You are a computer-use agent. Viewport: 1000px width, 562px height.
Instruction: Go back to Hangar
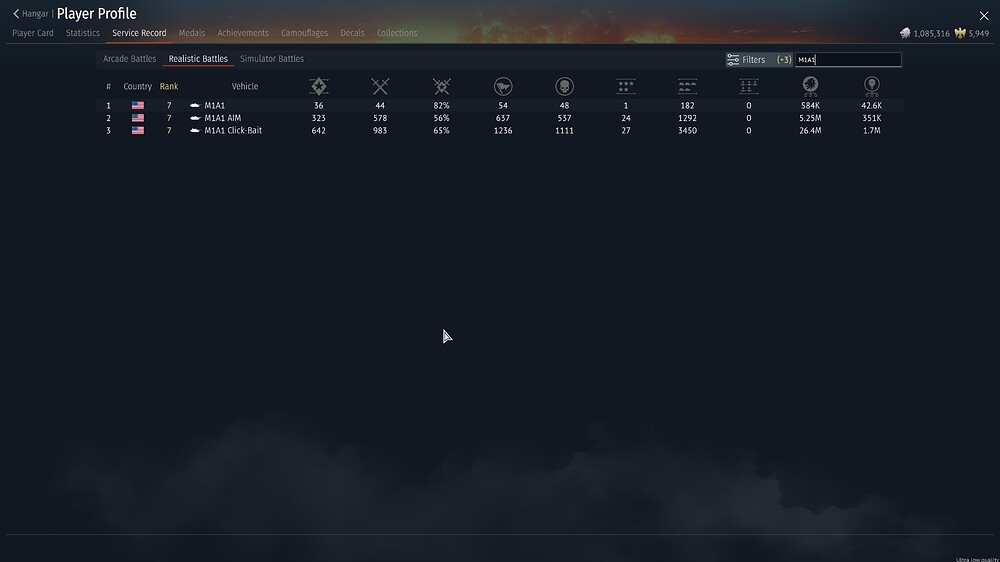(31, 13)
